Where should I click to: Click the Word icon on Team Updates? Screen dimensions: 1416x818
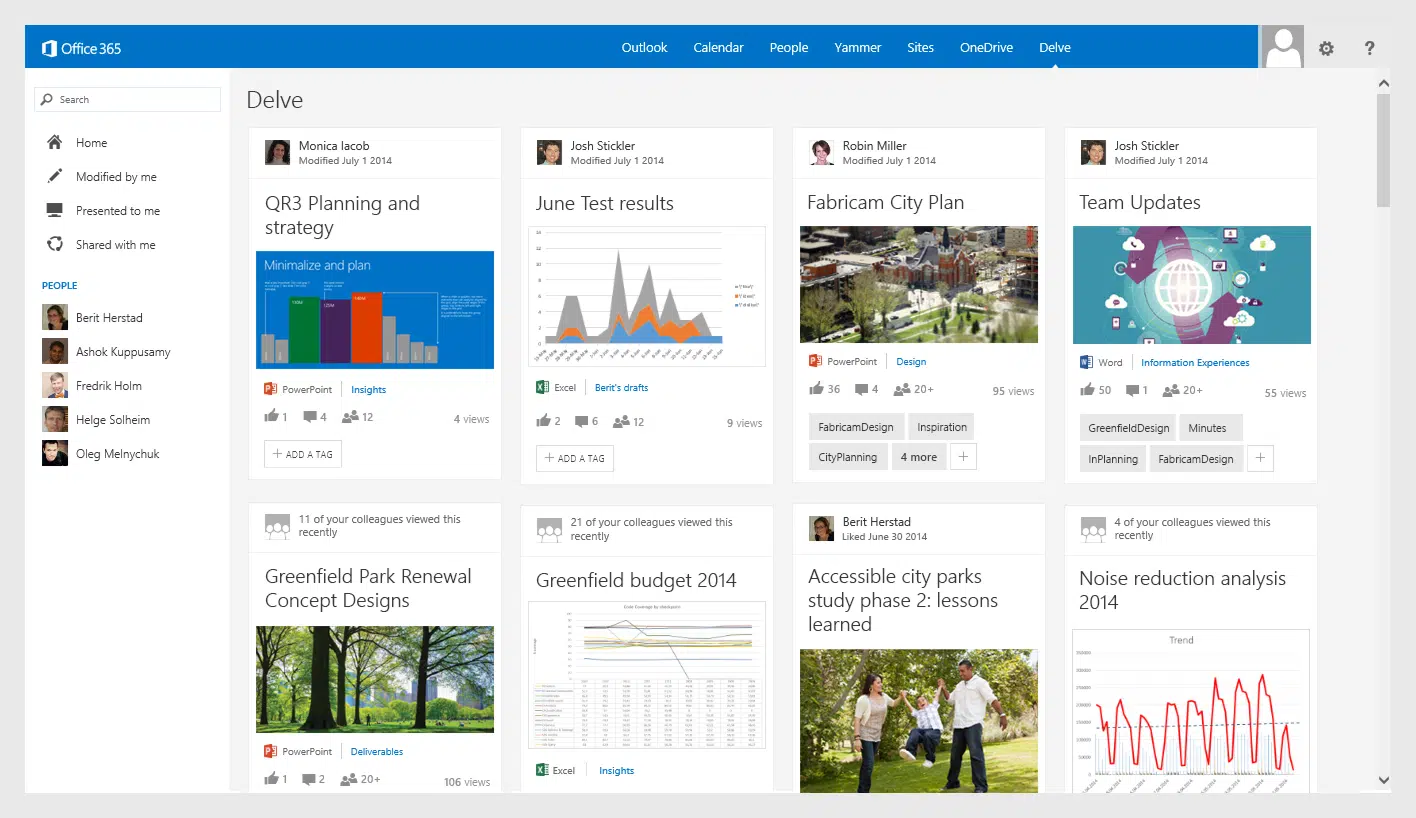click(1086, 362)
